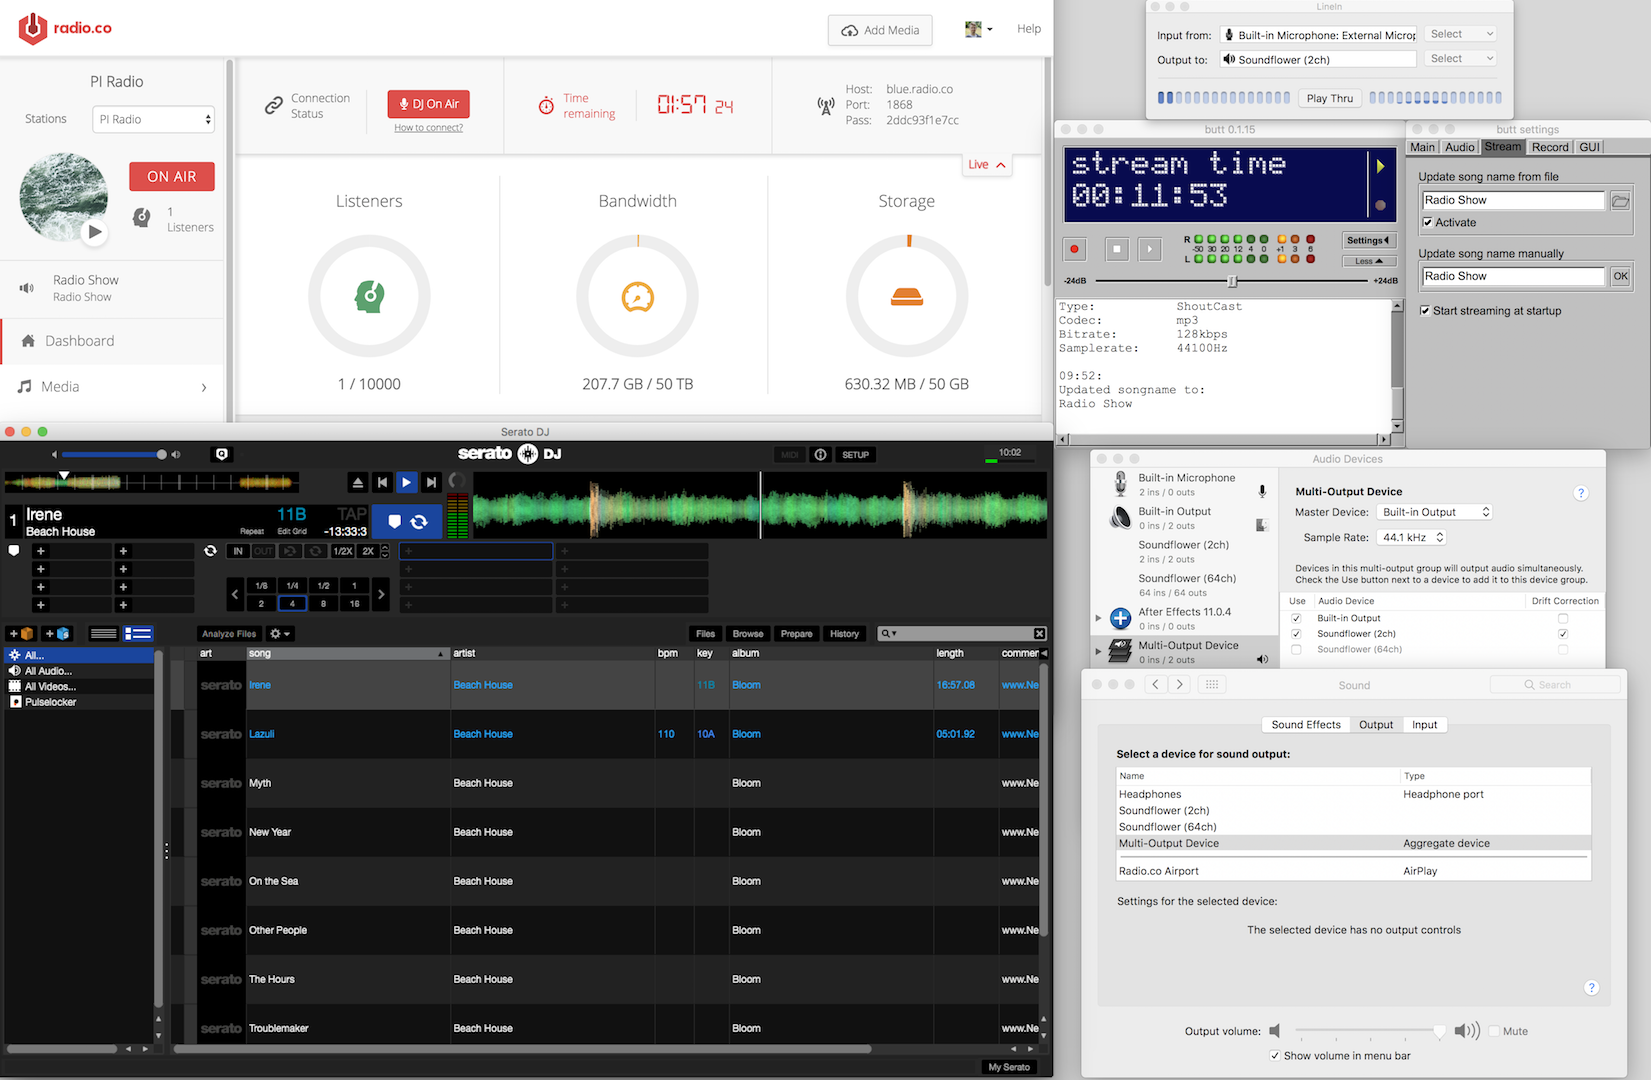Toggle the Activate checkbox in butt settings
Screen dimensions: 1651x1080
[x=1428, y=223]
